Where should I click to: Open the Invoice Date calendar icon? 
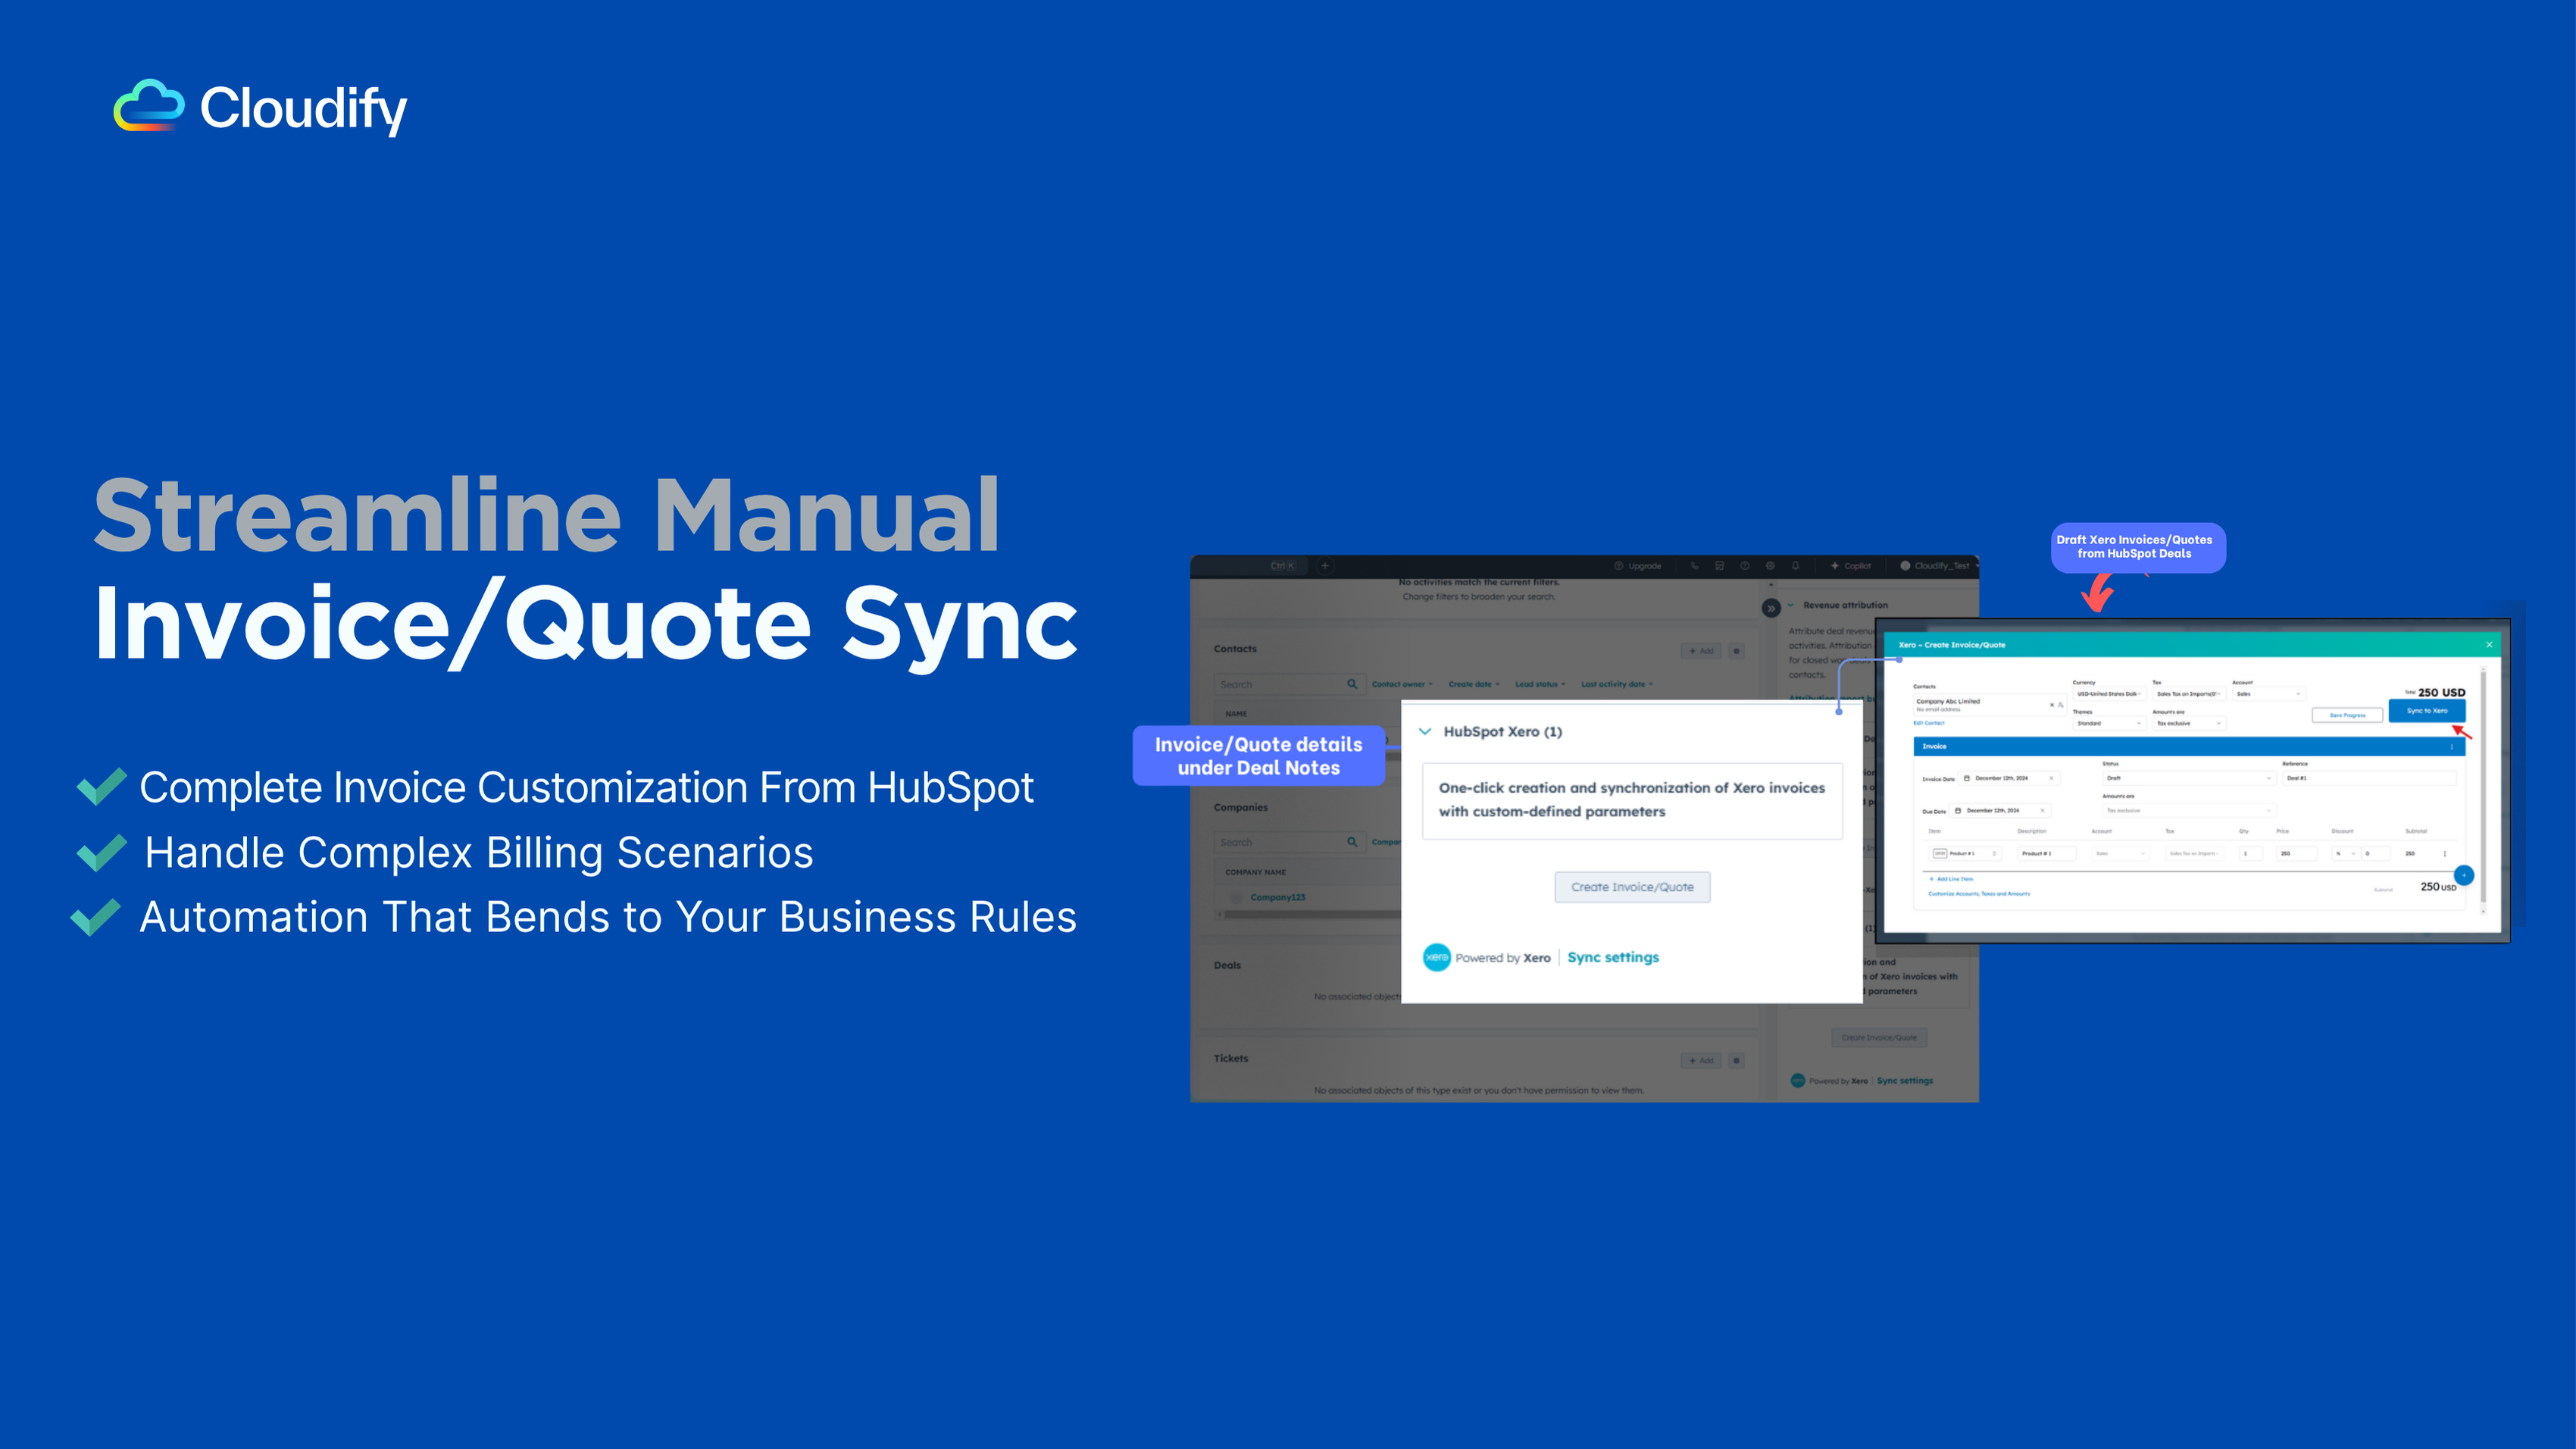tap(1967, 778)
